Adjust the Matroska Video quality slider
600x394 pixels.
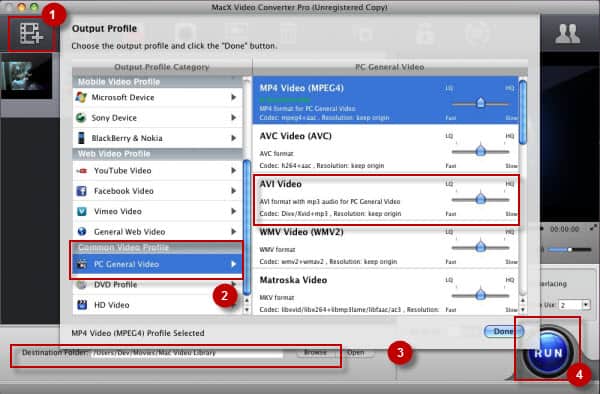coord(481,295)
